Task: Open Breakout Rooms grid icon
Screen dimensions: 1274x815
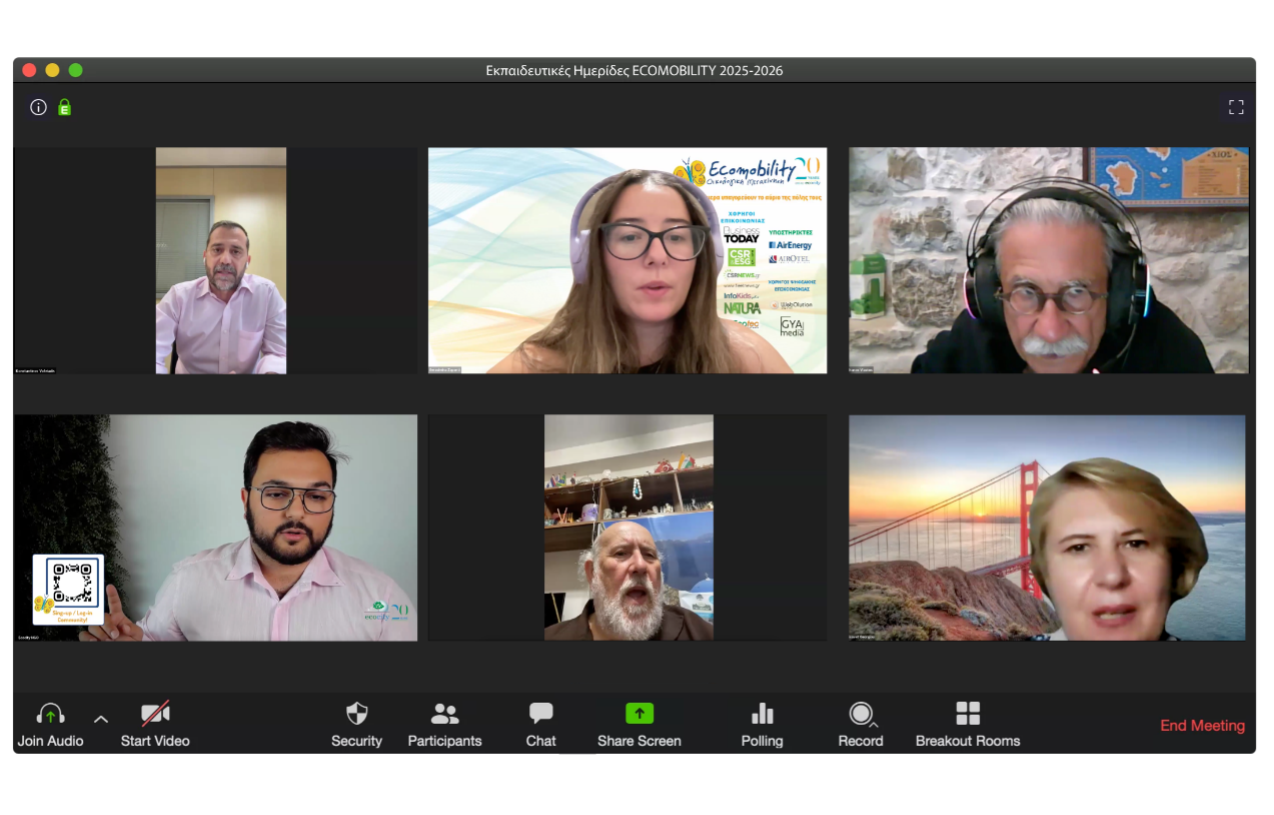Action: [x=968, y=714]
